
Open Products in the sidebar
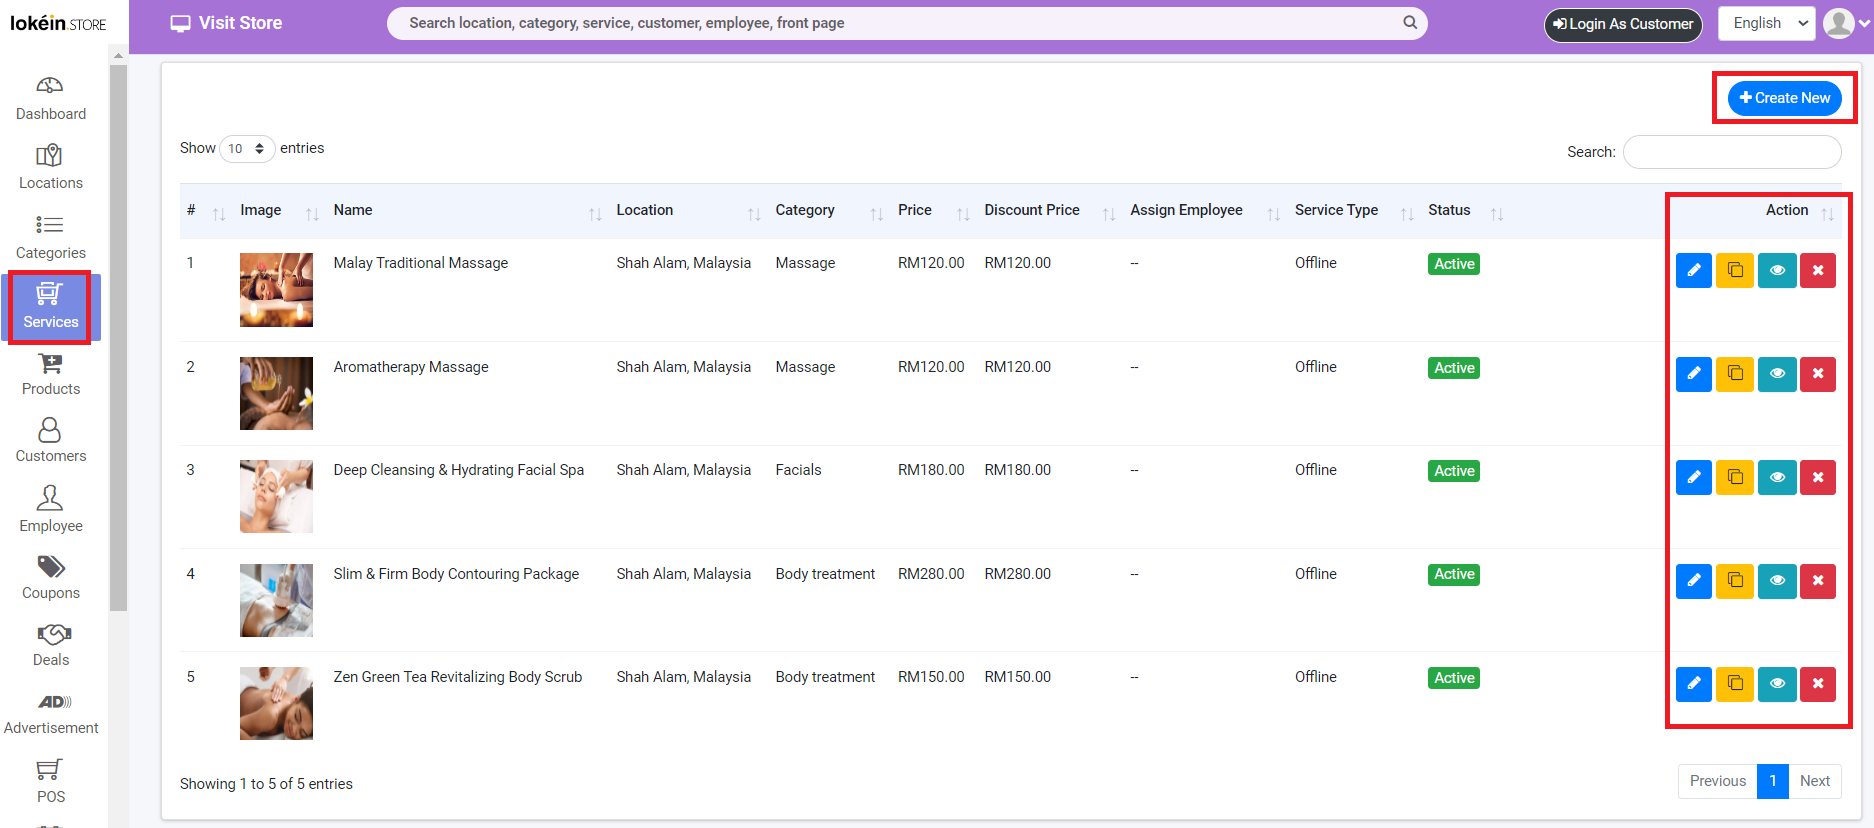[x=50, y=374]
